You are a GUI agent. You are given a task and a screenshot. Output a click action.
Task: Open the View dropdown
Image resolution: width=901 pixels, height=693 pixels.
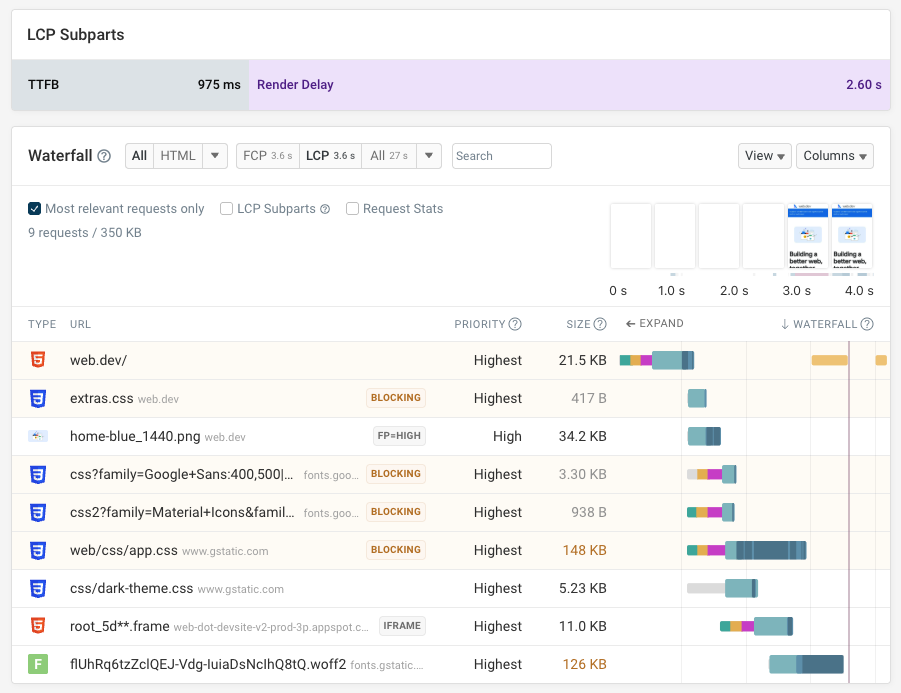tap(764, 156)
